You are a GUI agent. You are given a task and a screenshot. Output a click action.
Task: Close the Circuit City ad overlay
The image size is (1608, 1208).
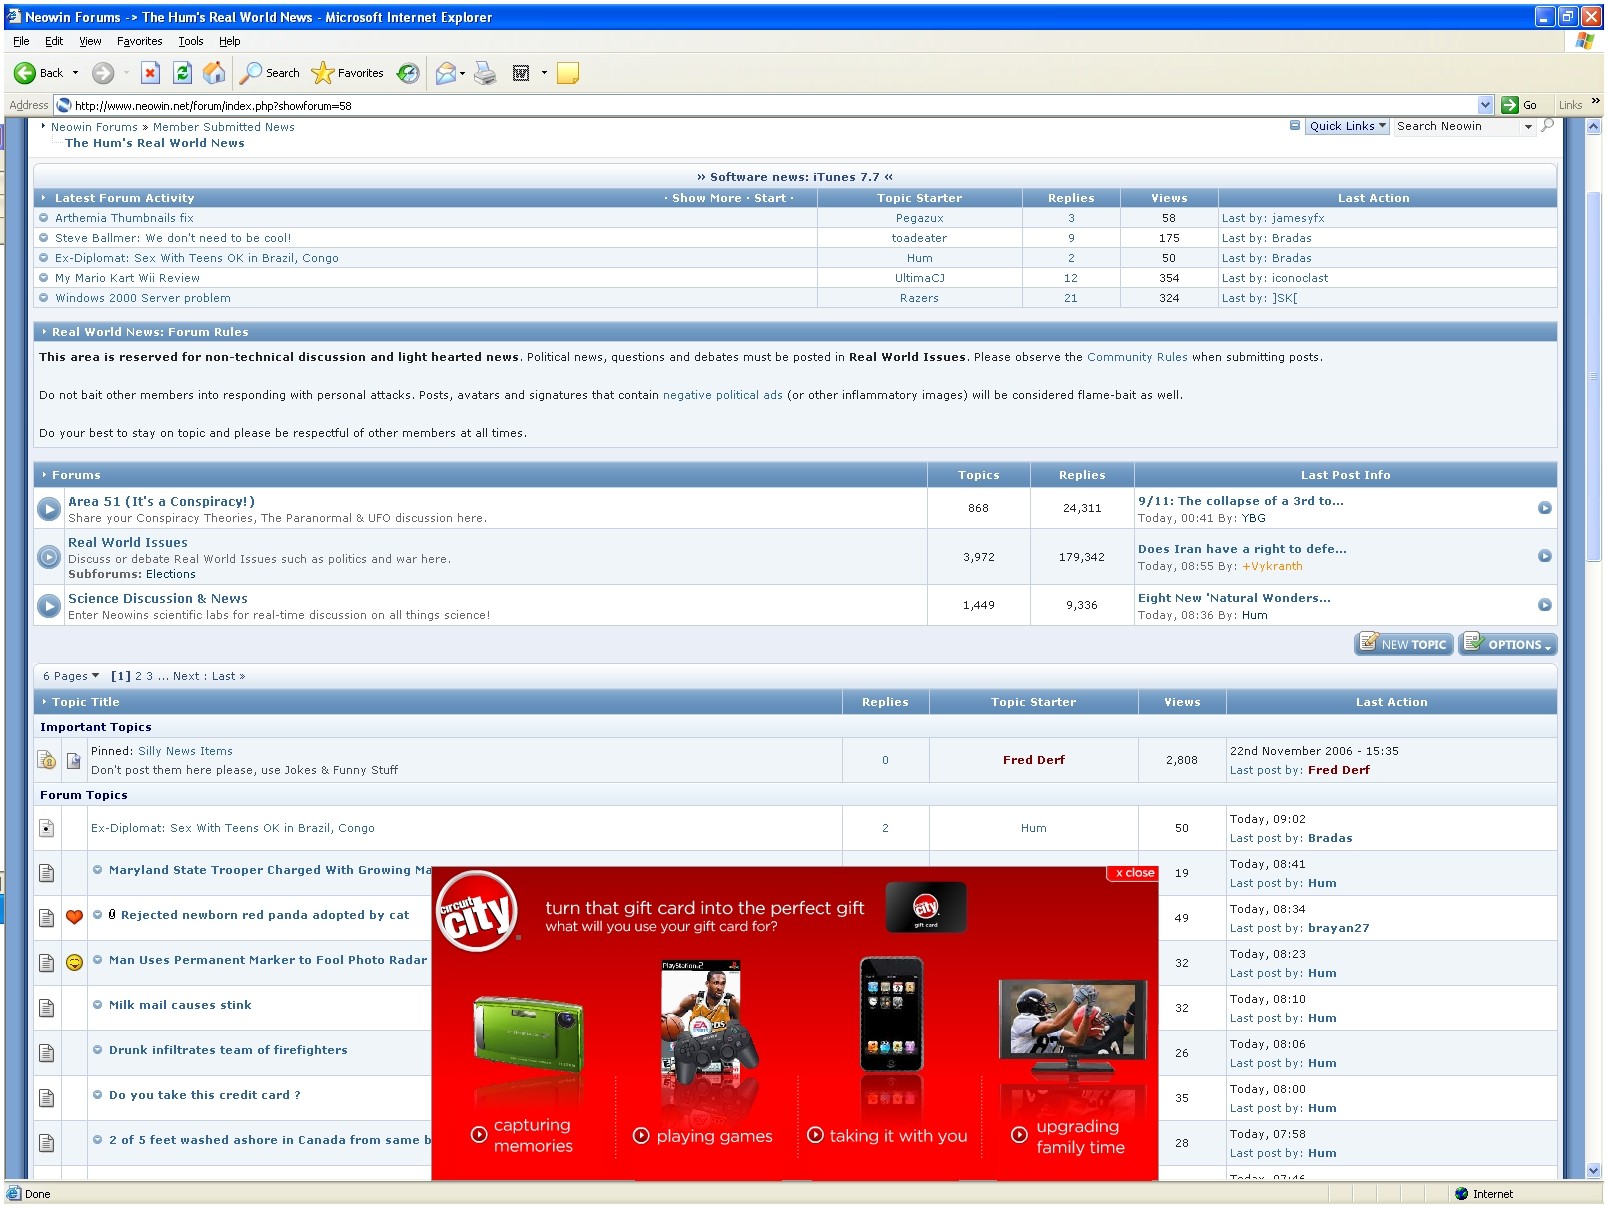pyautogui.click(x=1133, y=873)
